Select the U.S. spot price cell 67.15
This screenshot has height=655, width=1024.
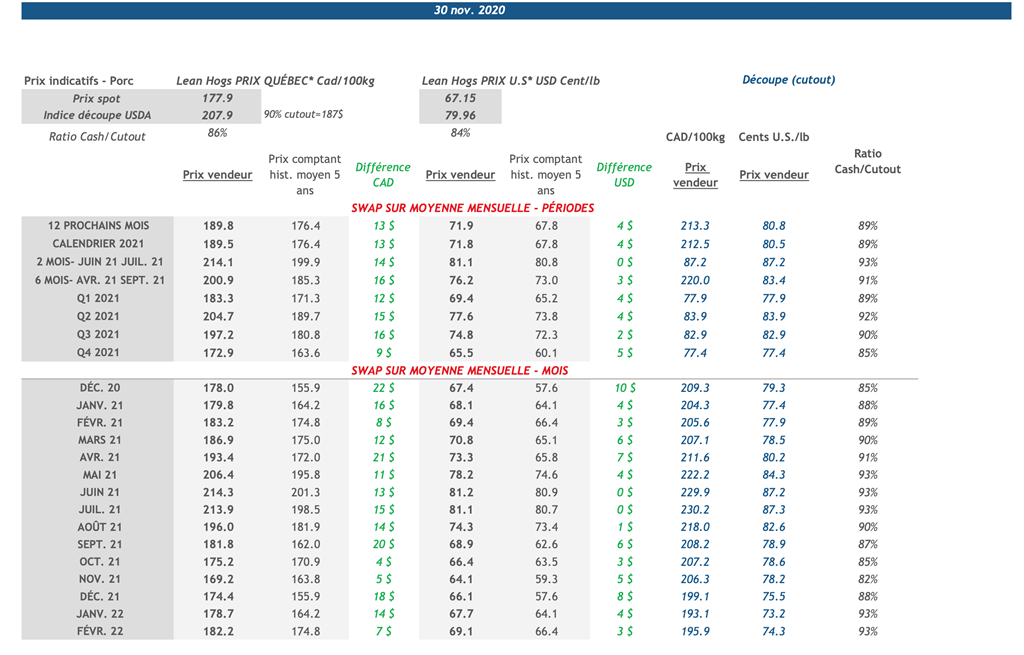[460, 99]
